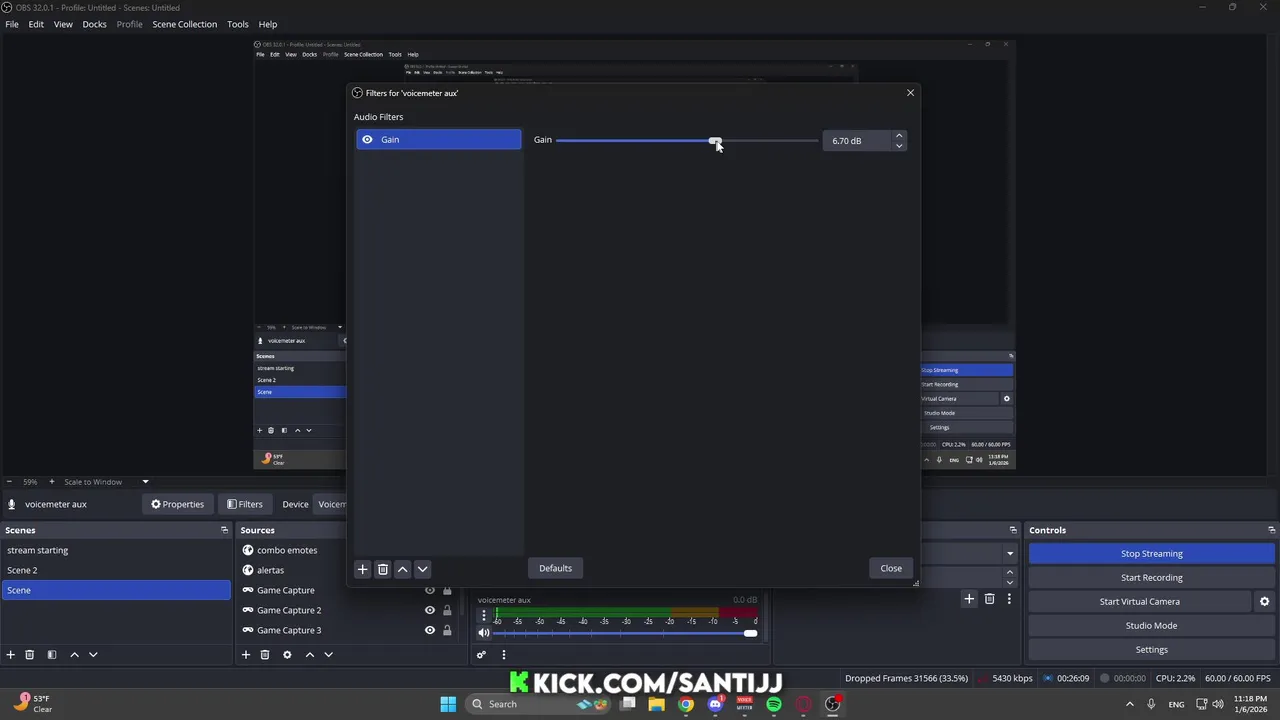Image resolution: width=1280 pixels, height=720 pixels.
Task: Remove scene transition with trash icon
Action: click(x=989, y=599)
